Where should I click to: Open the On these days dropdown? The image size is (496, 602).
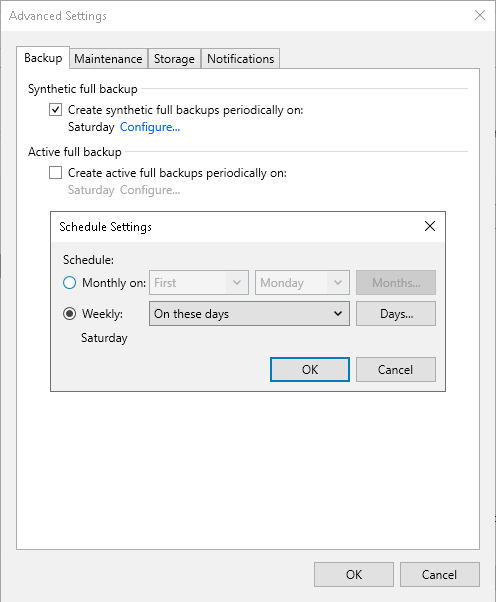[249, 314]
